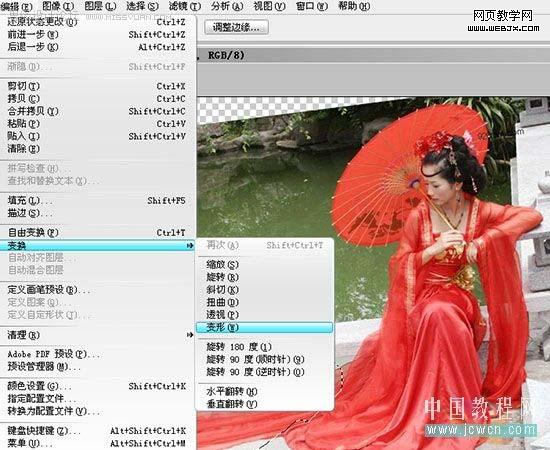550x450 pixels.
Task: Choose 旋转 180 度(1)
Action: click(x=264, y=347)
